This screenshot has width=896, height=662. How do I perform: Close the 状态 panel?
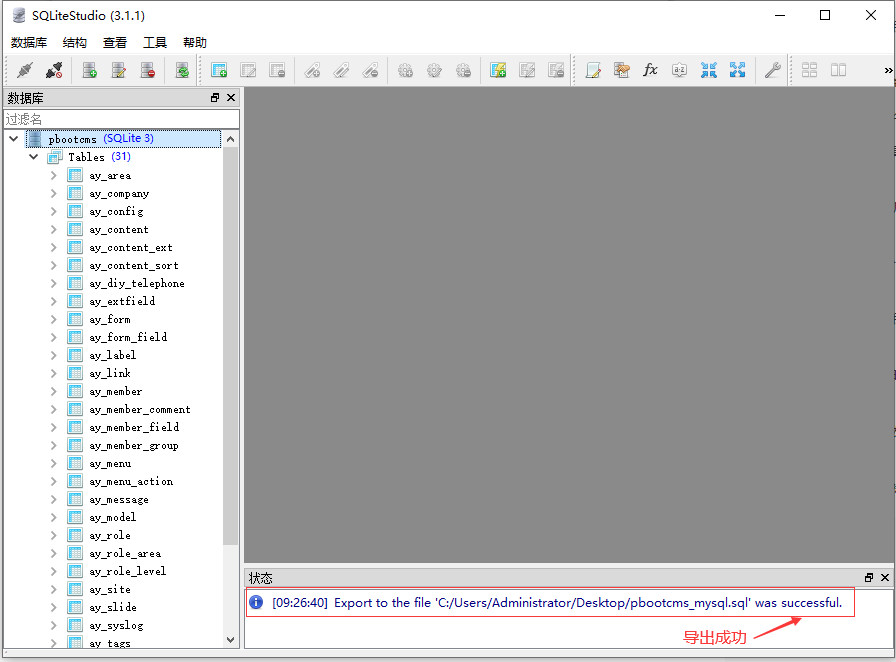[x=885, y=577]
